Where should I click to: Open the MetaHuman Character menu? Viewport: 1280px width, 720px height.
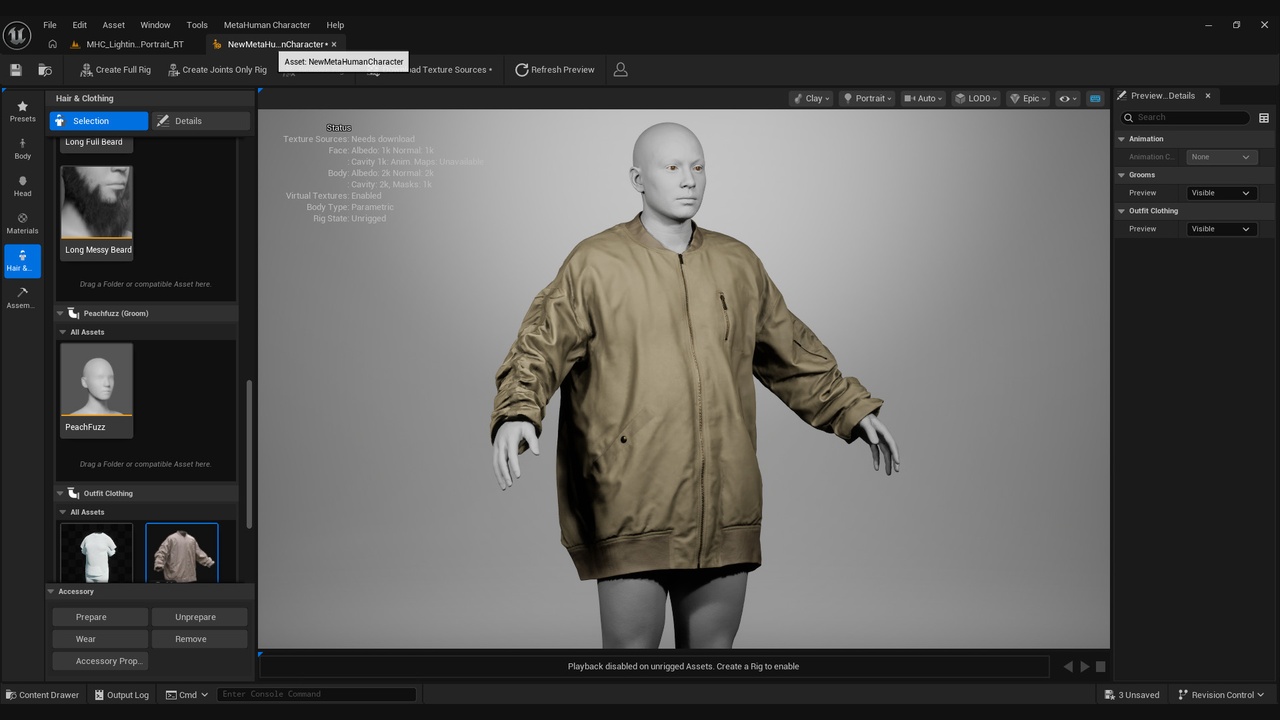coord(267,25)
